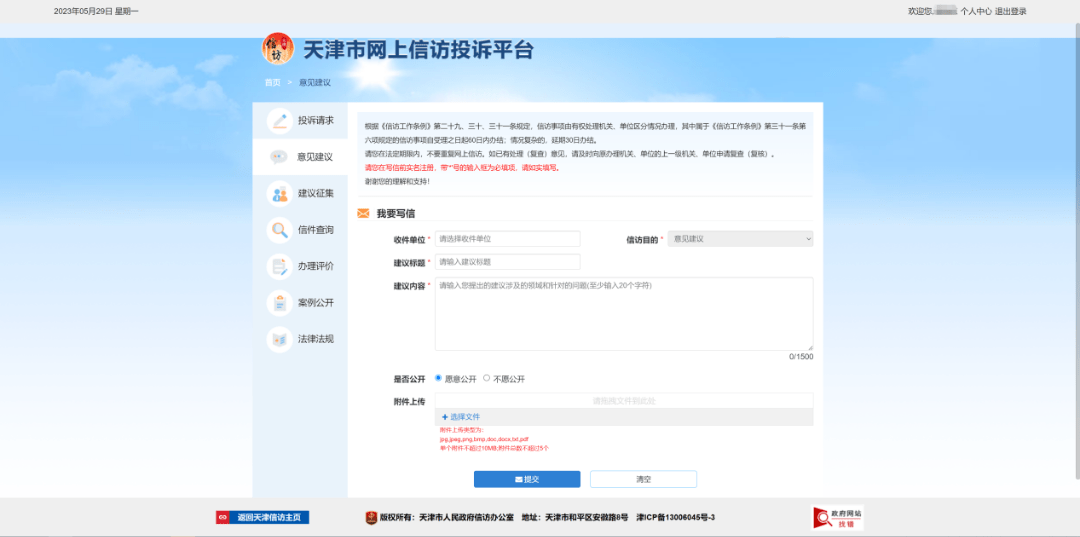The width and height of the screenshot is (1080, 537).
Task: Click the 建议征集 people icon
Action: point(280,194)
